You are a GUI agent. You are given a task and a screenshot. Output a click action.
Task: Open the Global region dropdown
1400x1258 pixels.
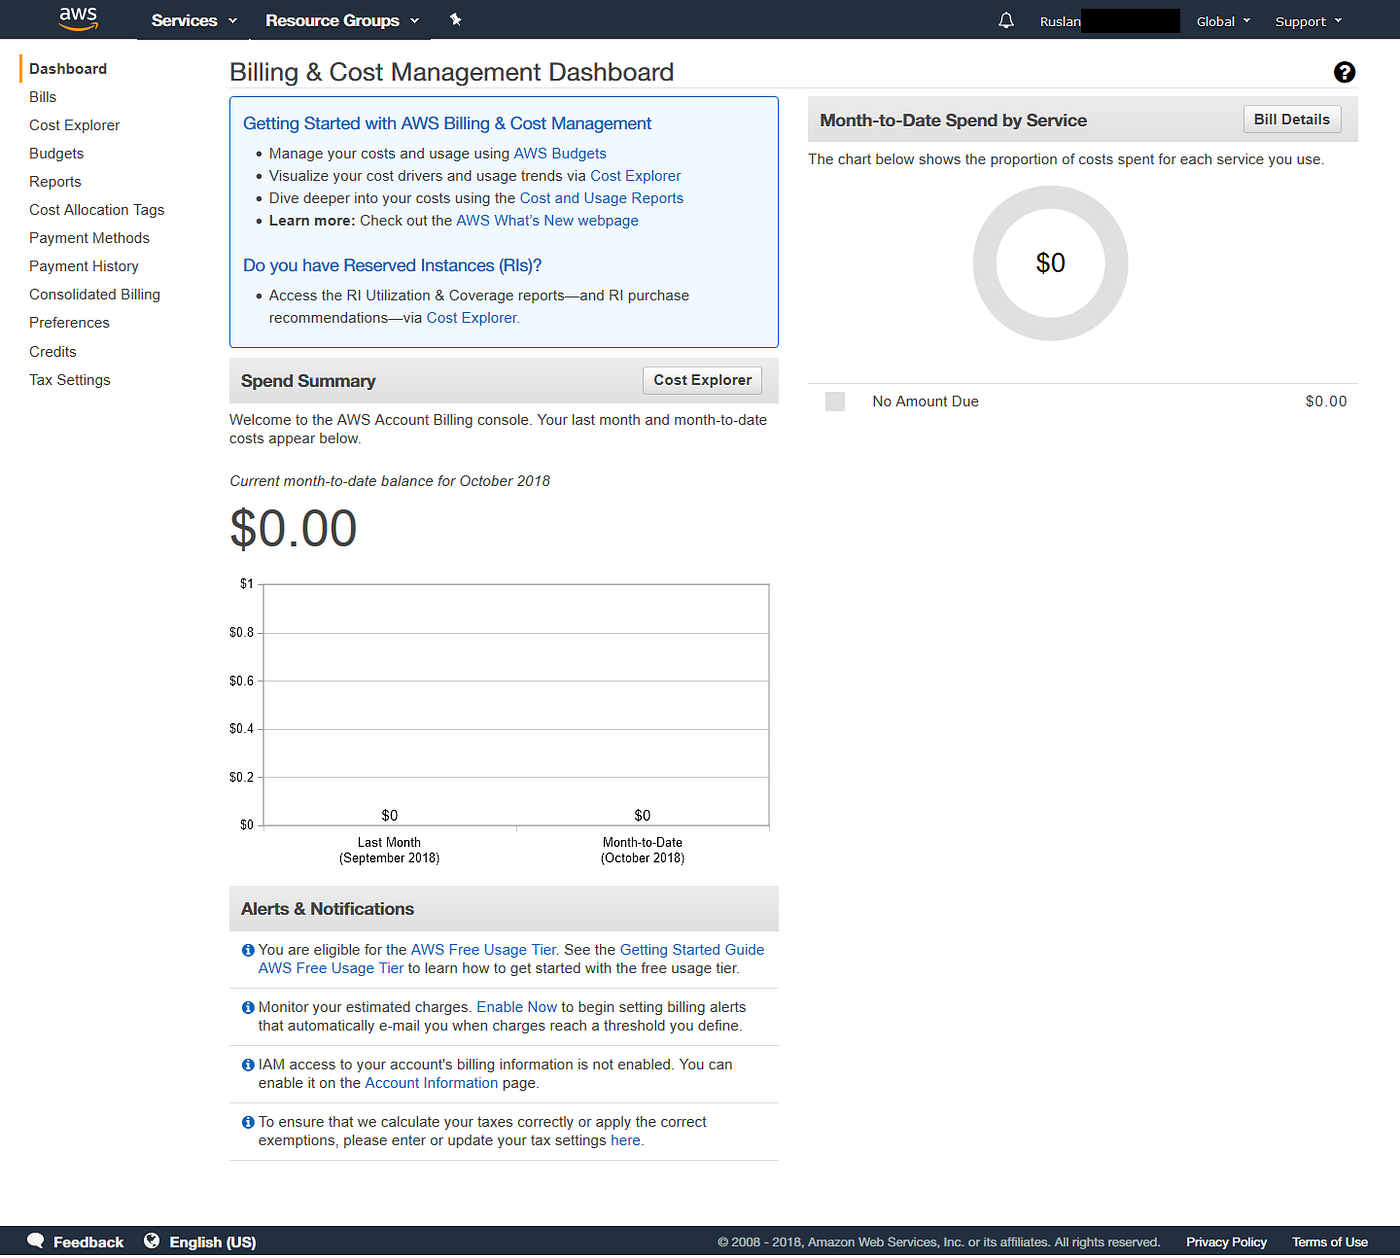[1223, 21]
